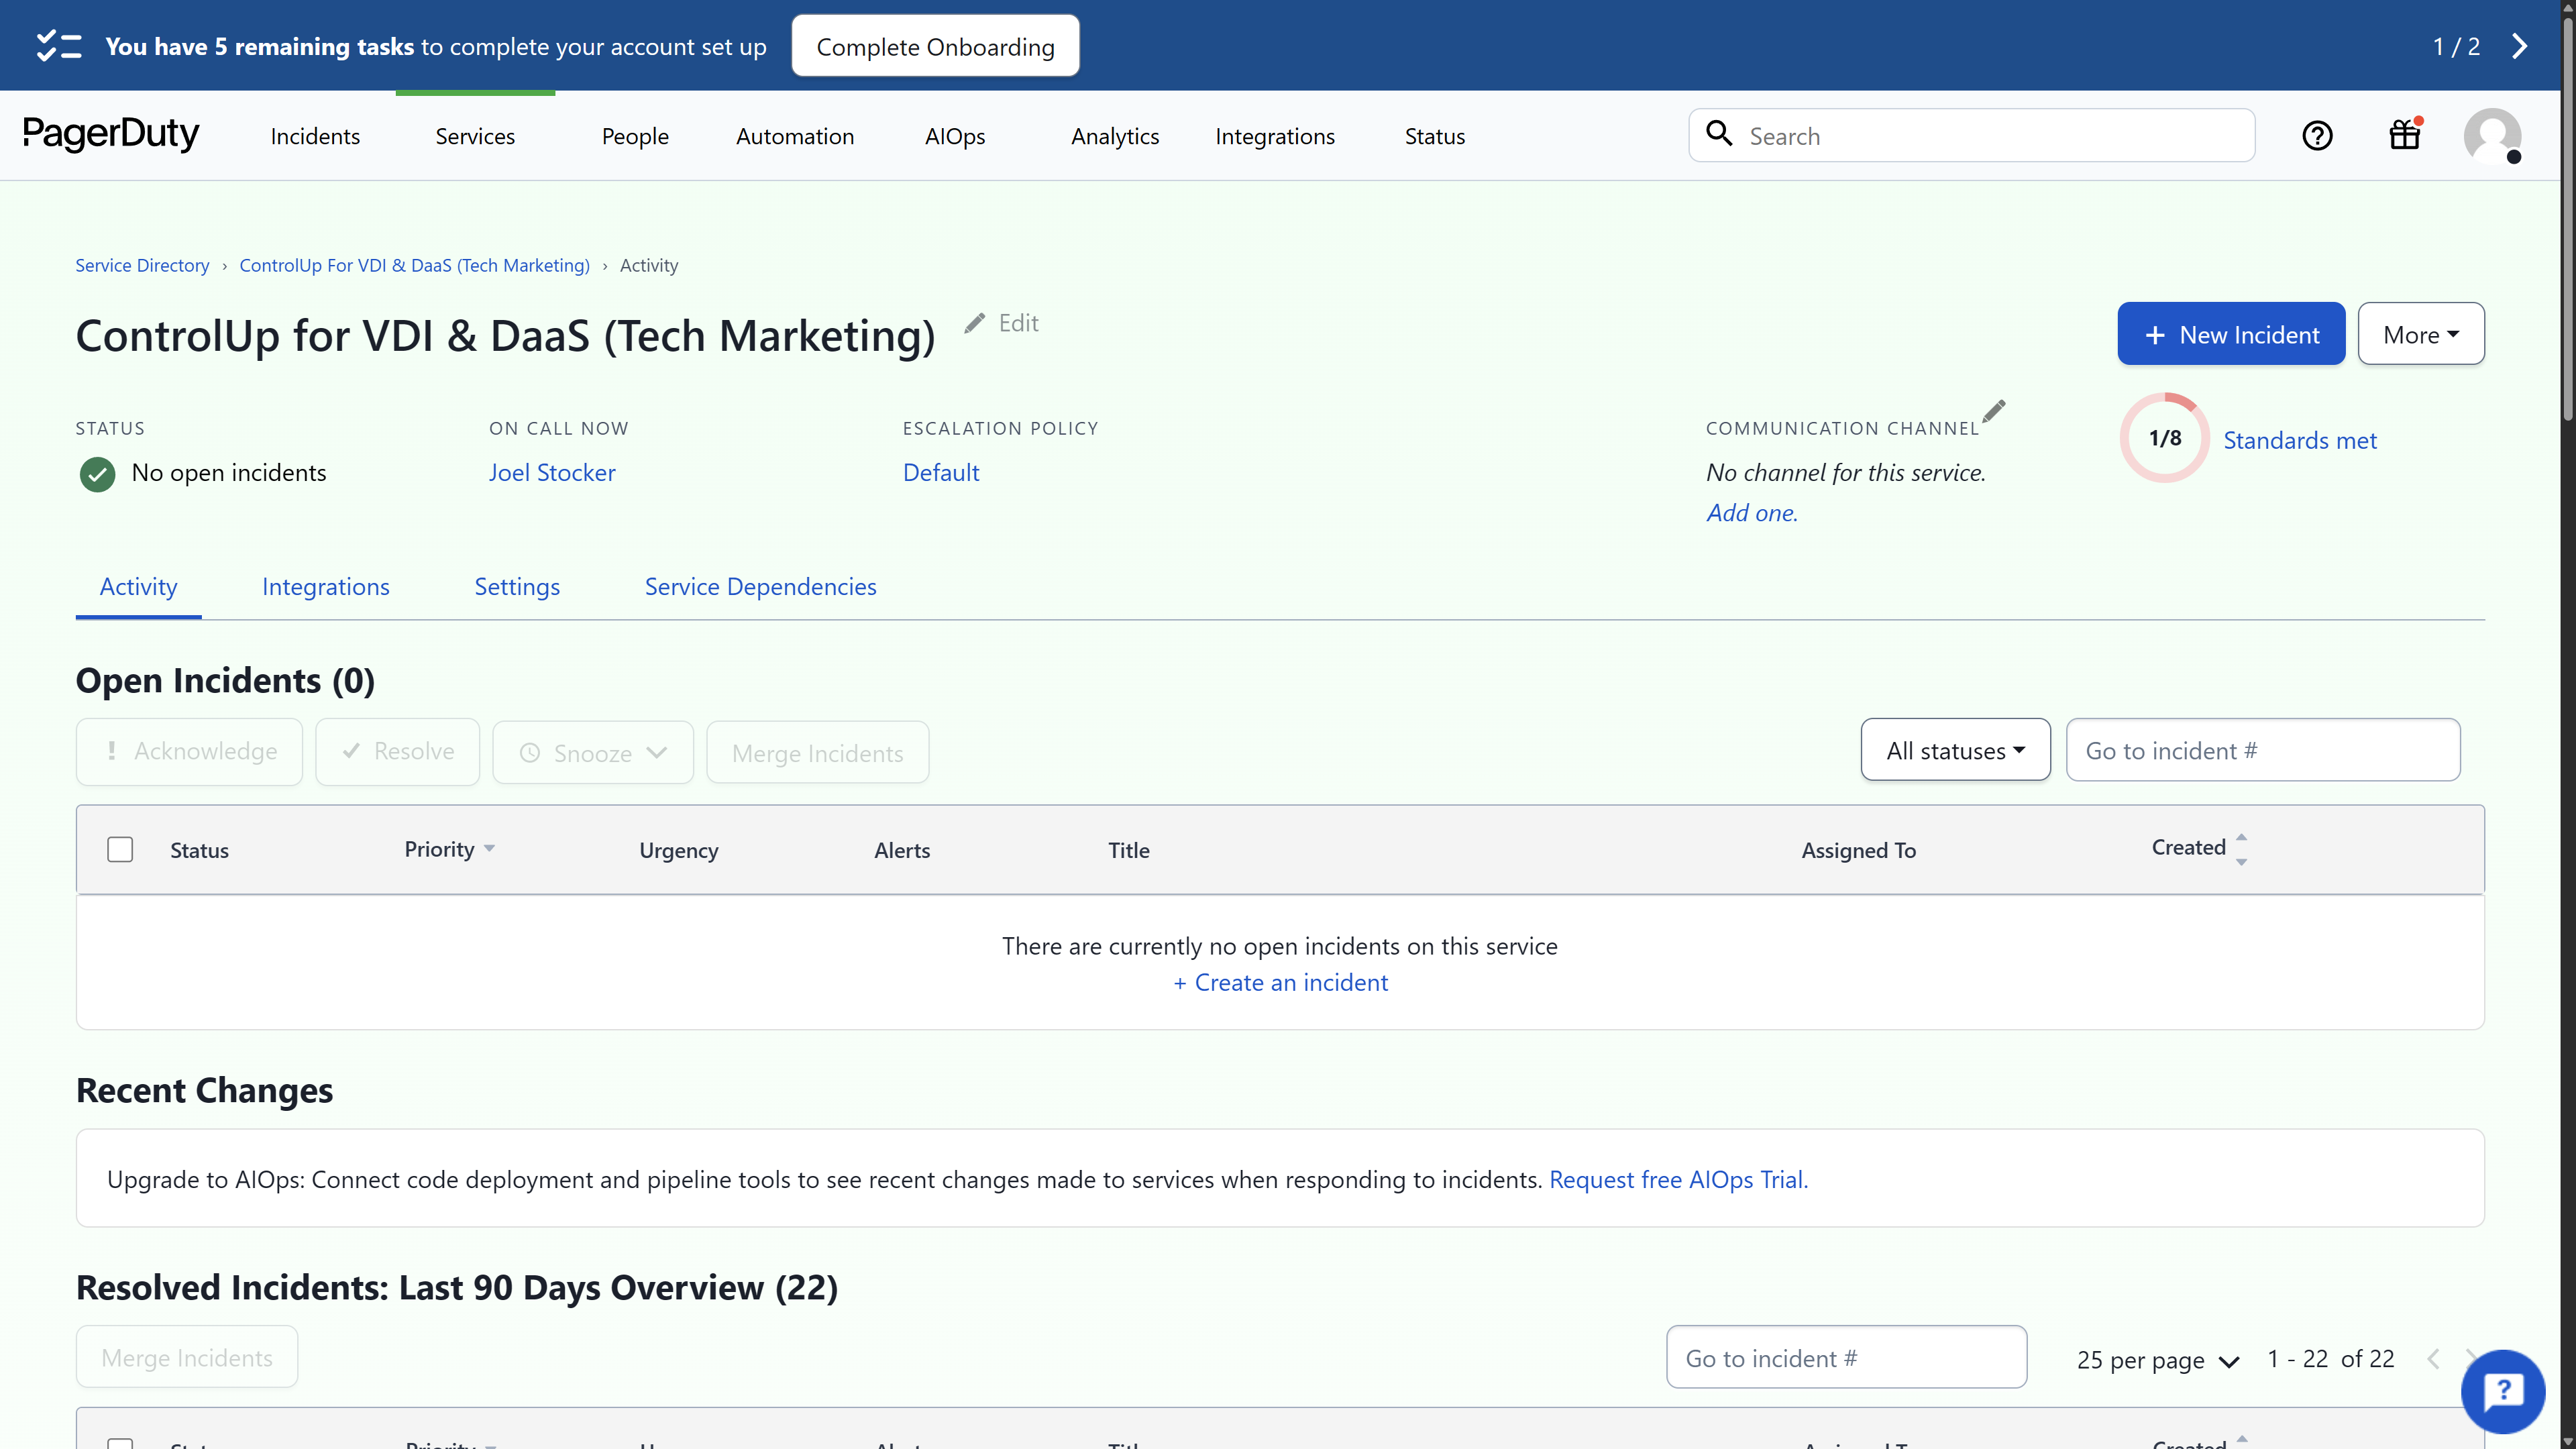
Task: Open the Status nav menu
Action: click(x=1435, y=136)
